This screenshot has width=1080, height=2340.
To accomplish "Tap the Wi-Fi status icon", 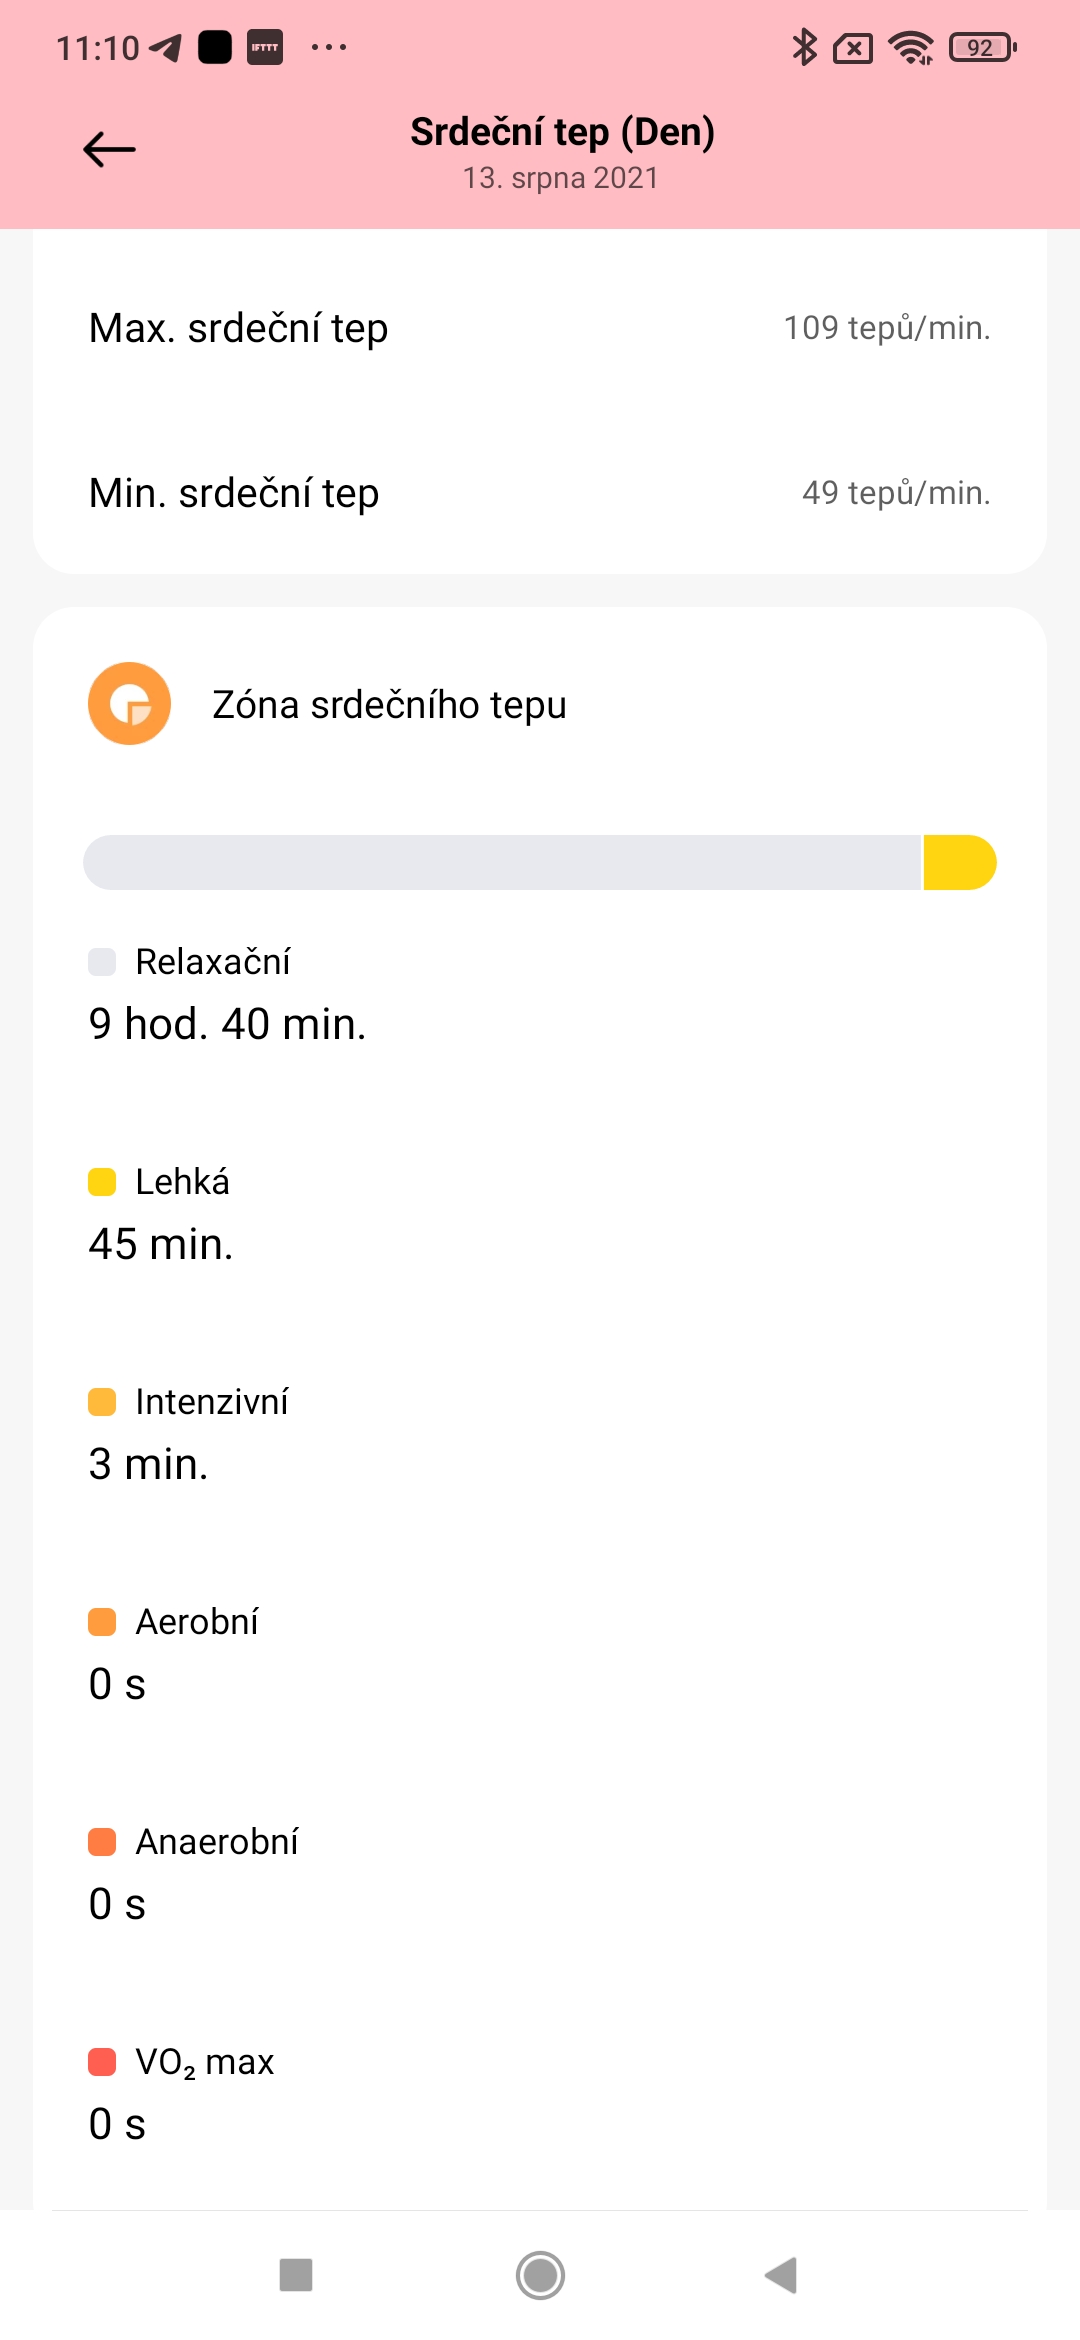I will tap(911, 47).
